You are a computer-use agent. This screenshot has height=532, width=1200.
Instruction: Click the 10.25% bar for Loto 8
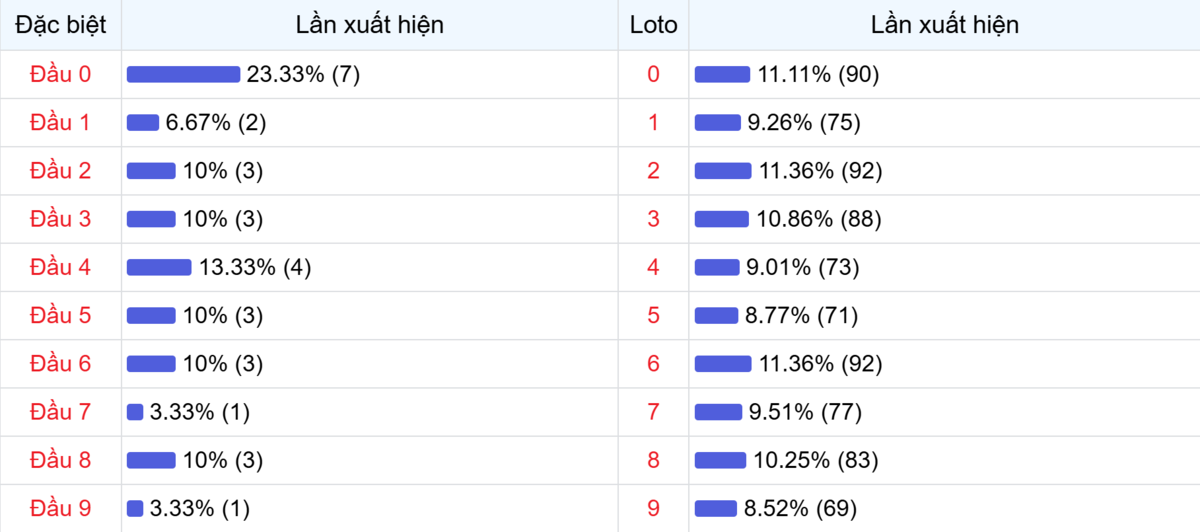pos(720,460)
